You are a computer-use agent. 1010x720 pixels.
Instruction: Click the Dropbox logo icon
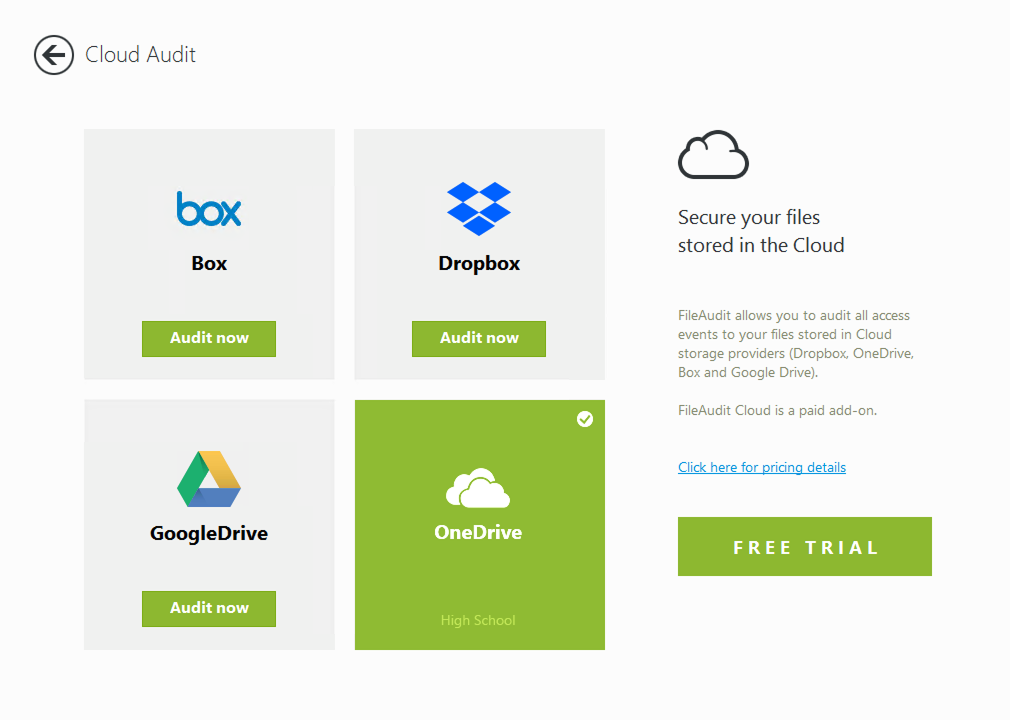click(x=479, y=208)
